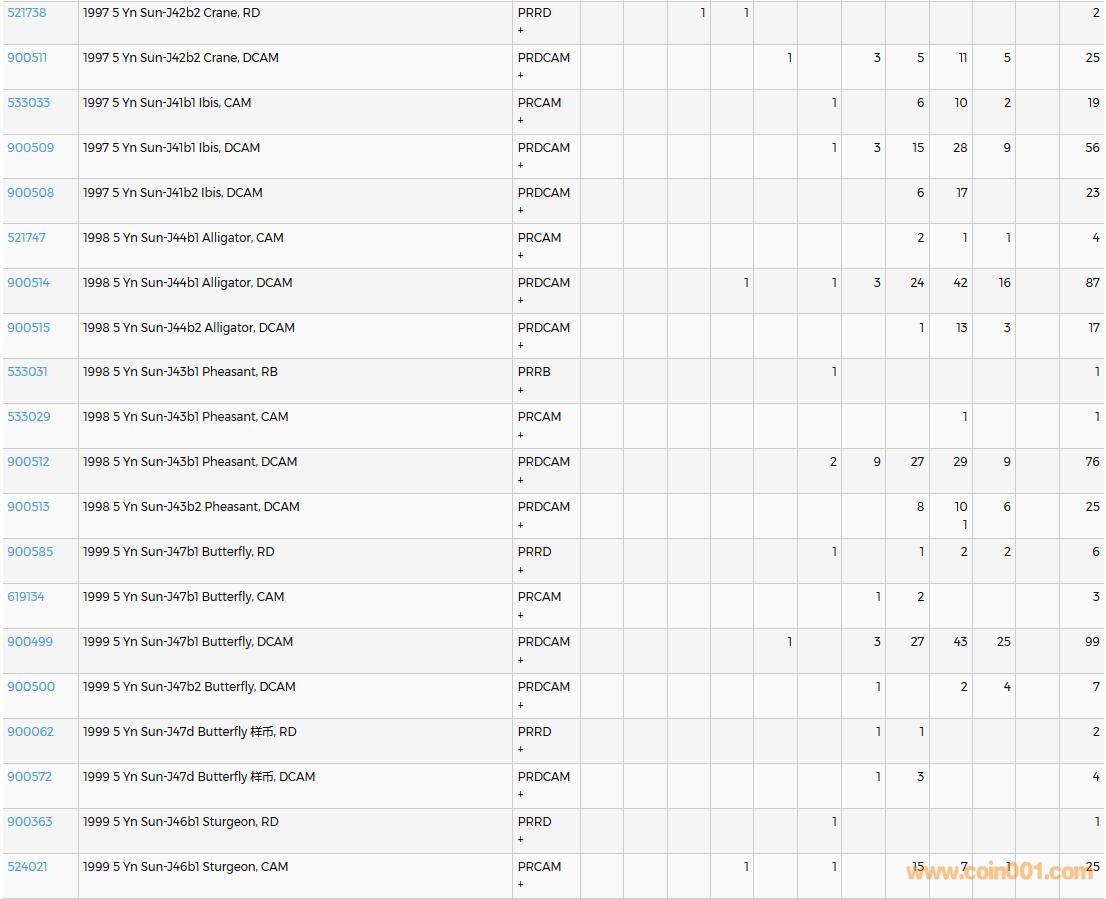Click the total 99 in Butterfly DCAM row
Screen dimensions: 1106x899
[1091, 642]
